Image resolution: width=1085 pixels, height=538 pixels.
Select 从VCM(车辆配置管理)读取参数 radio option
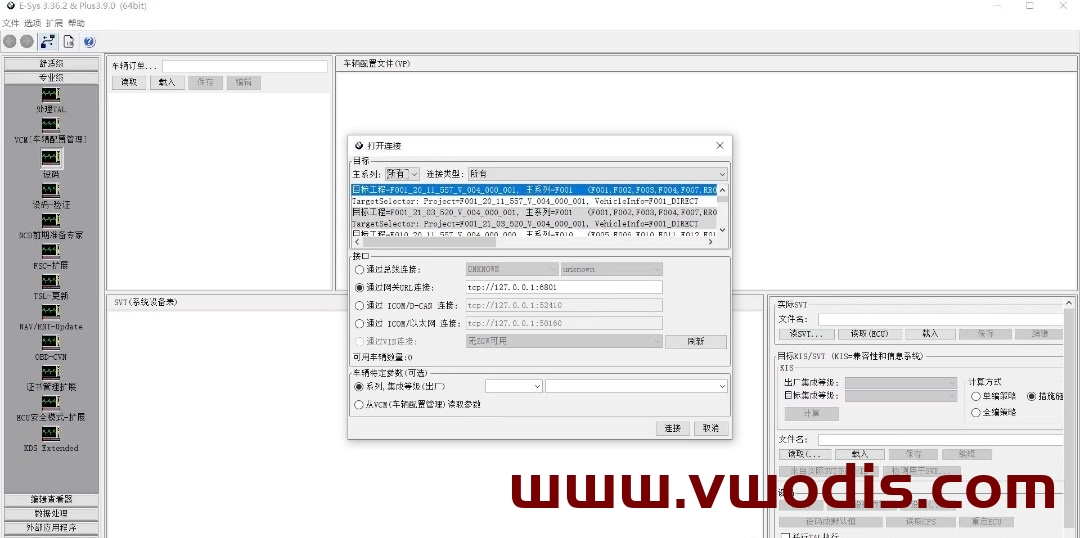point(359,404)
